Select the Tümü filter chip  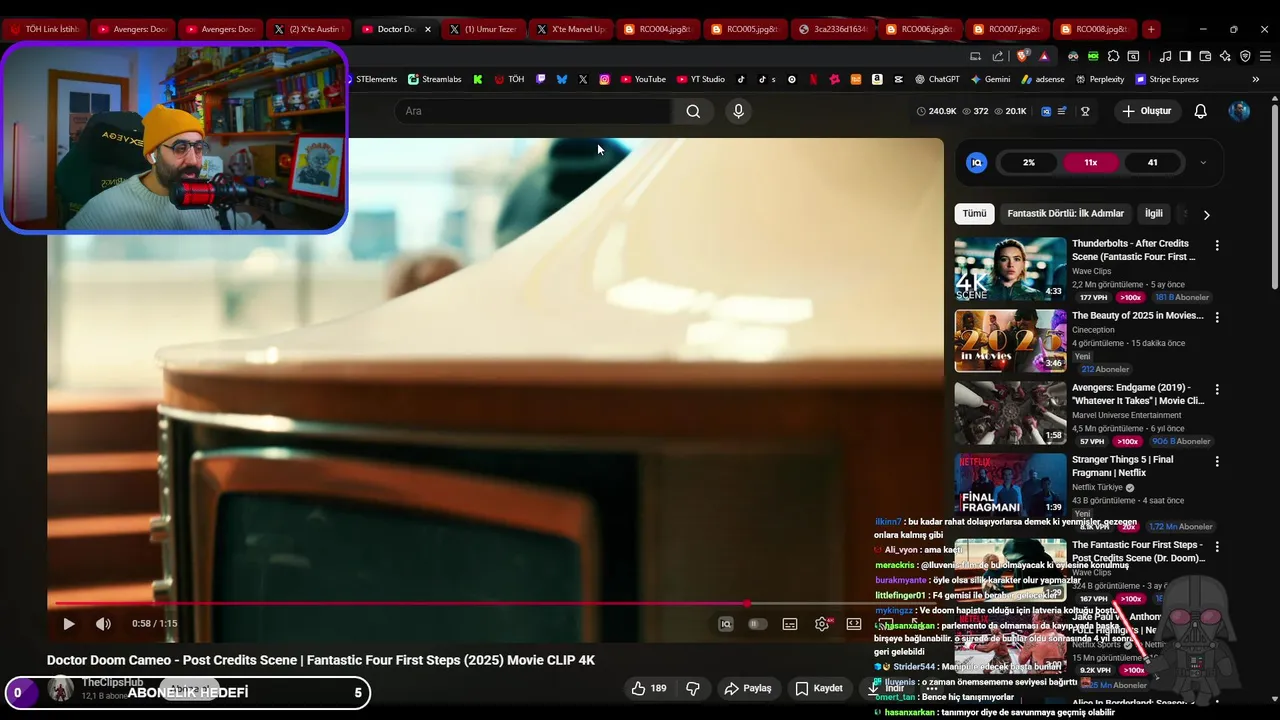click(x=974, y=214)
